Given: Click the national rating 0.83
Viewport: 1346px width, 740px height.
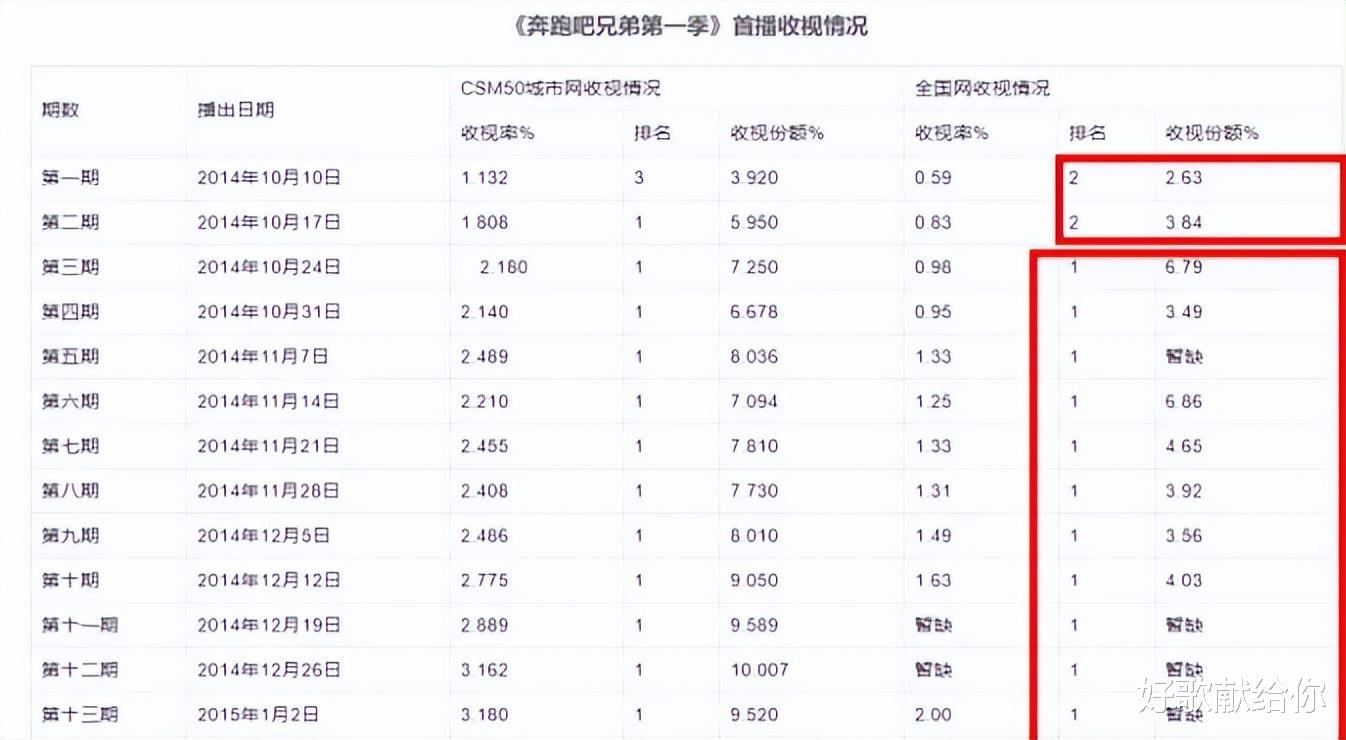Looking at the screenshot, I should coord(934,222).
